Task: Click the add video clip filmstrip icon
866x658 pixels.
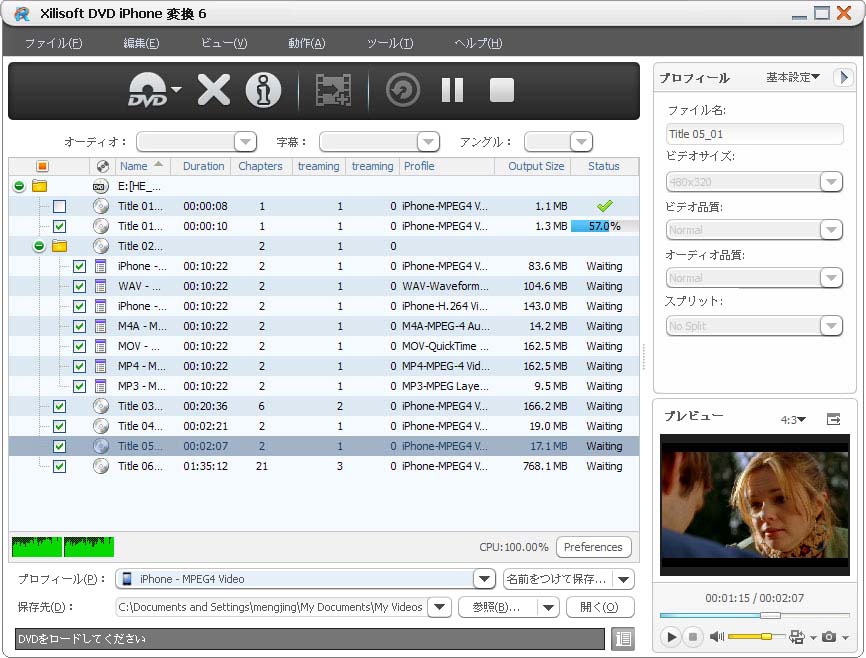Action: pos(333,91)
